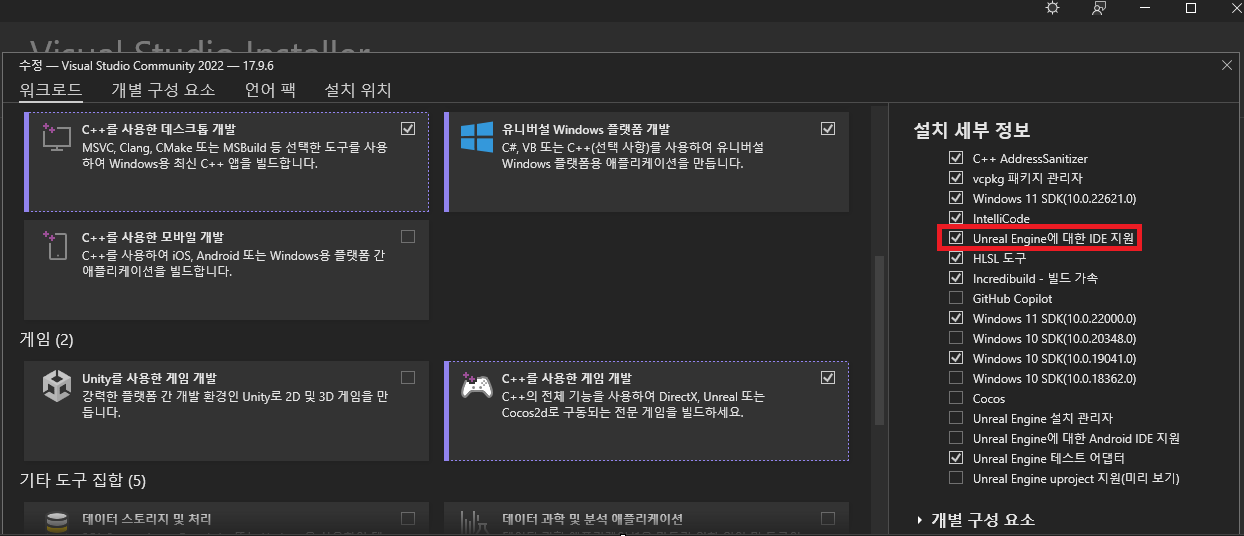Image resolution: width=1244 pixels, height=536 pixels.
Task: Enable GitHub Copilot component
Action: tap(956, 298)
